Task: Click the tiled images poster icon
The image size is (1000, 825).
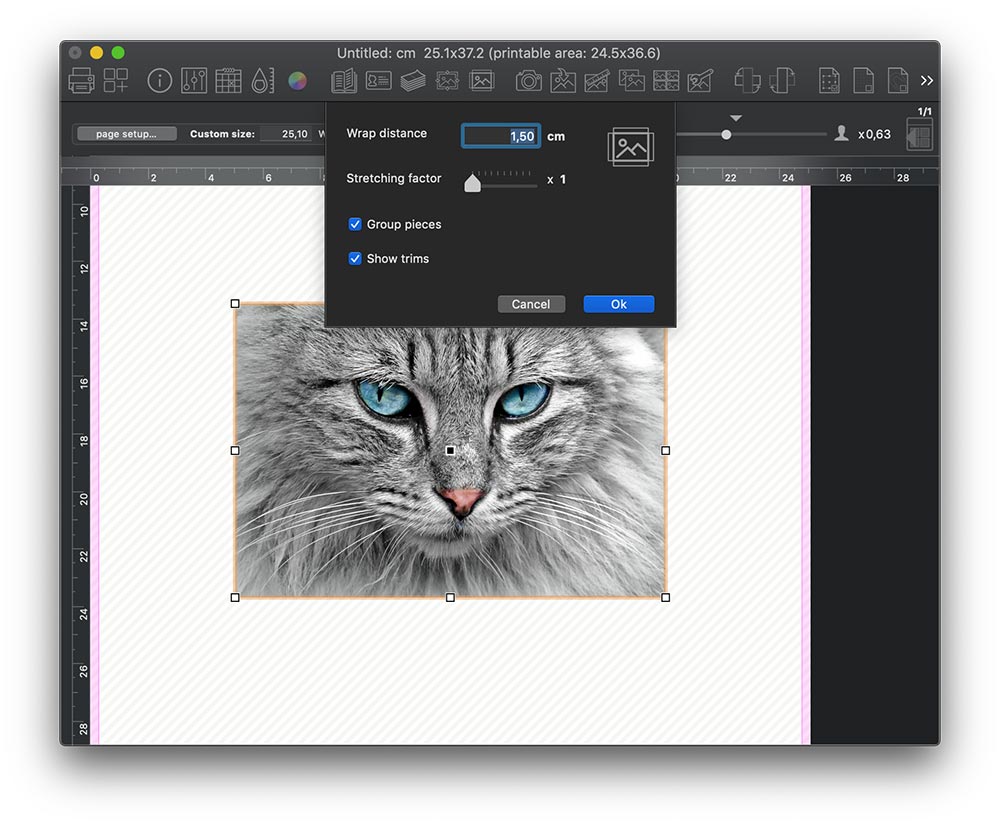Action: [665, 81]
